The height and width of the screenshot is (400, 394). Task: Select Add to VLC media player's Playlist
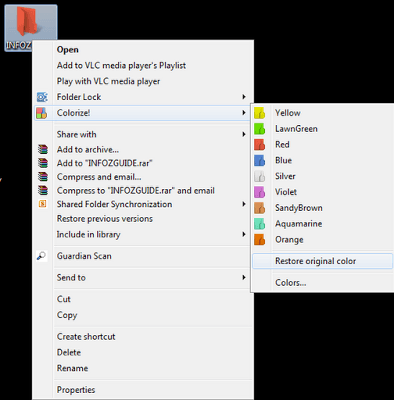[x=121, y=65]
